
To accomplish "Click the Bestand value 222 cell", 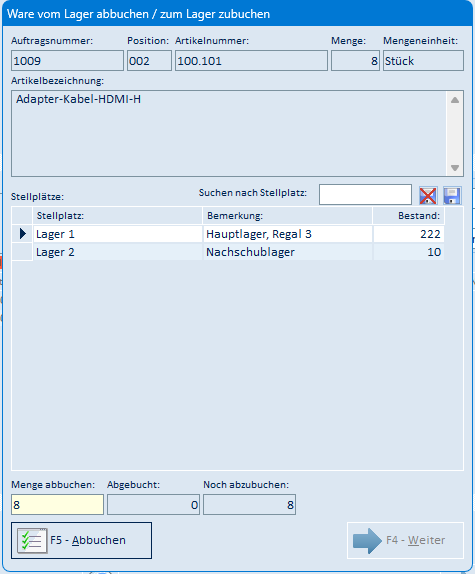I will pyautogui.click(x=408, y=234).
